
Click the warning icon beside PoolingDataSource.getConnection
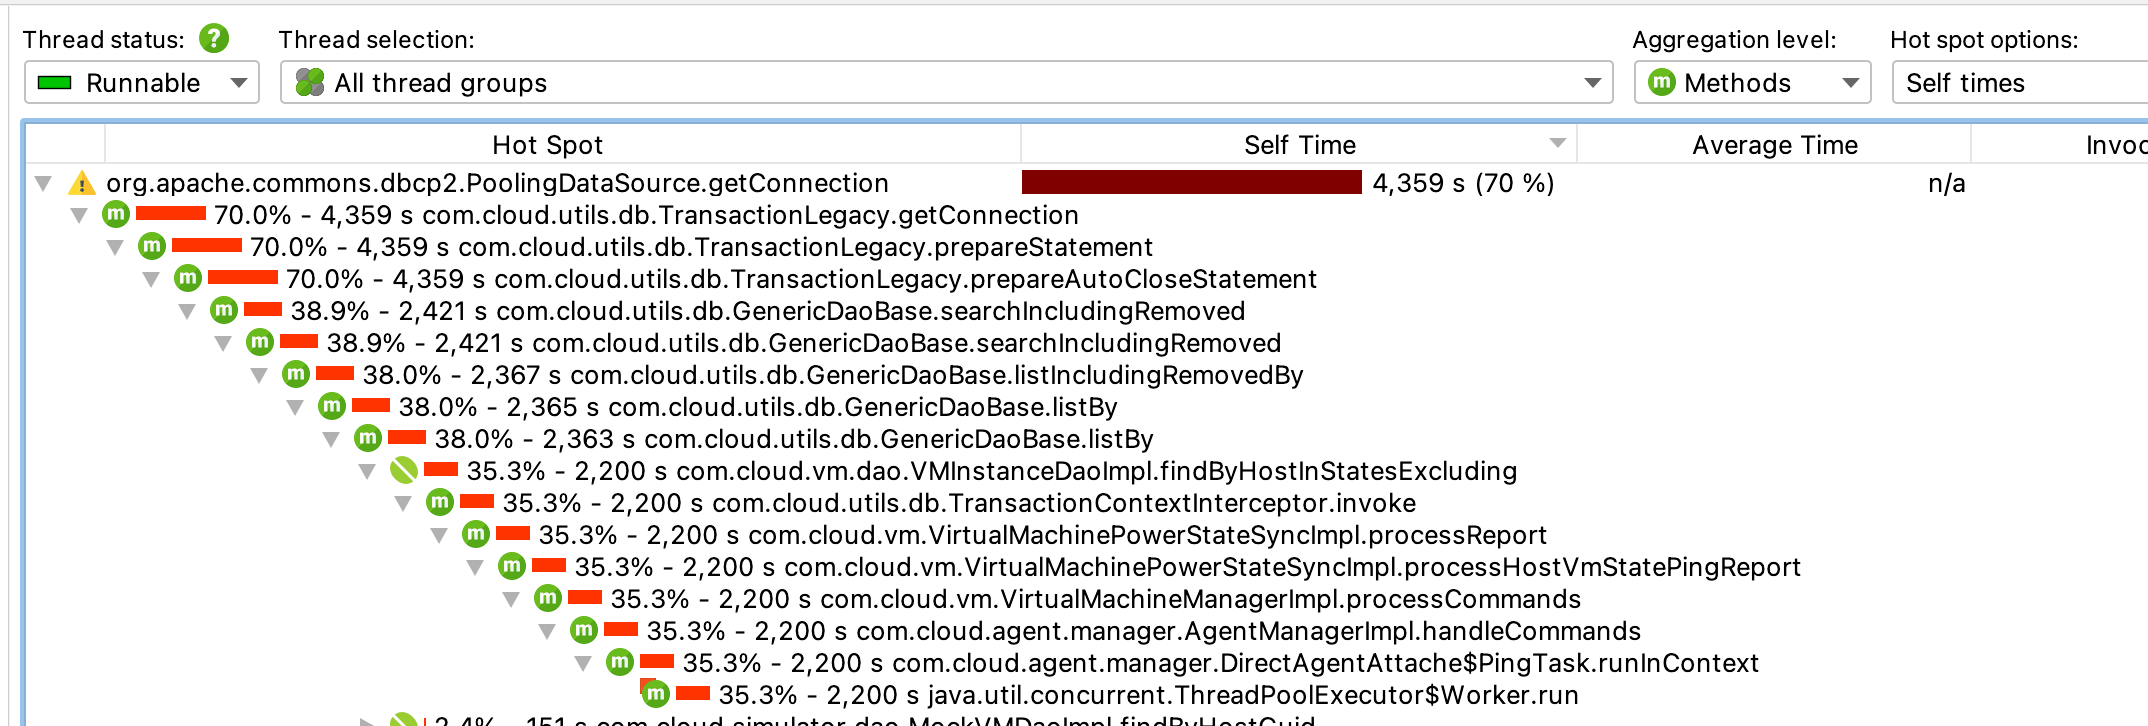pyautogui.click(x=81, y=184)
